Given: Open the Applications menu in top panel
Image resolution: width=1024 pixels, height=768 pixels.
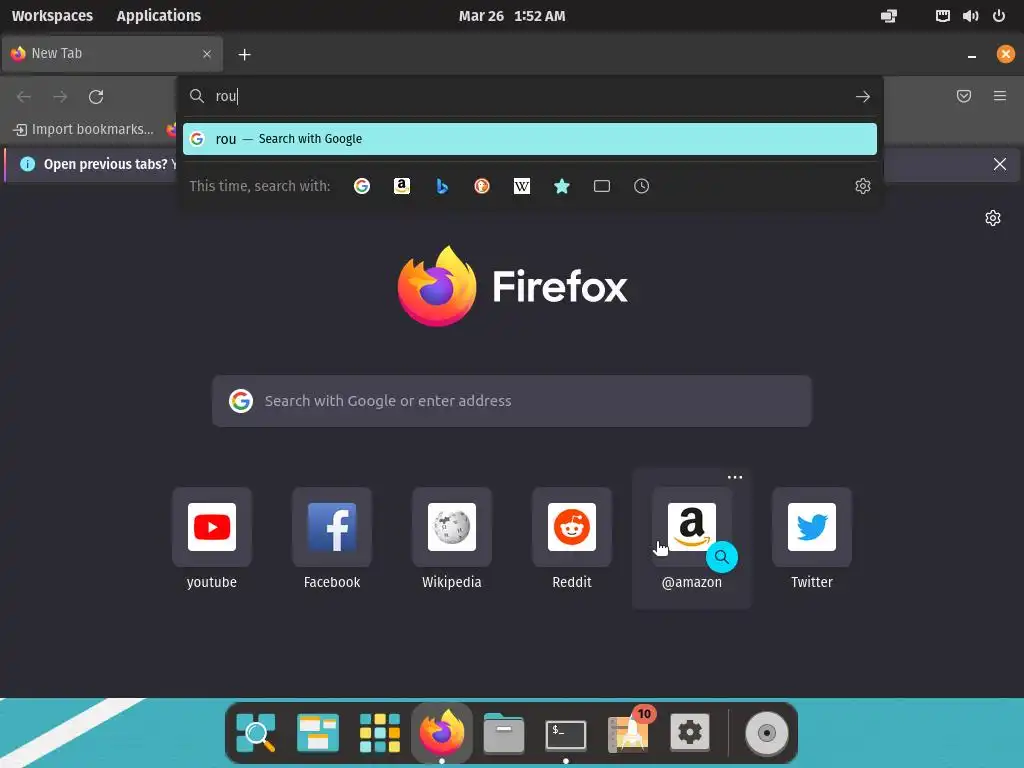Looking at the screenshot, I should click(159, 16).
